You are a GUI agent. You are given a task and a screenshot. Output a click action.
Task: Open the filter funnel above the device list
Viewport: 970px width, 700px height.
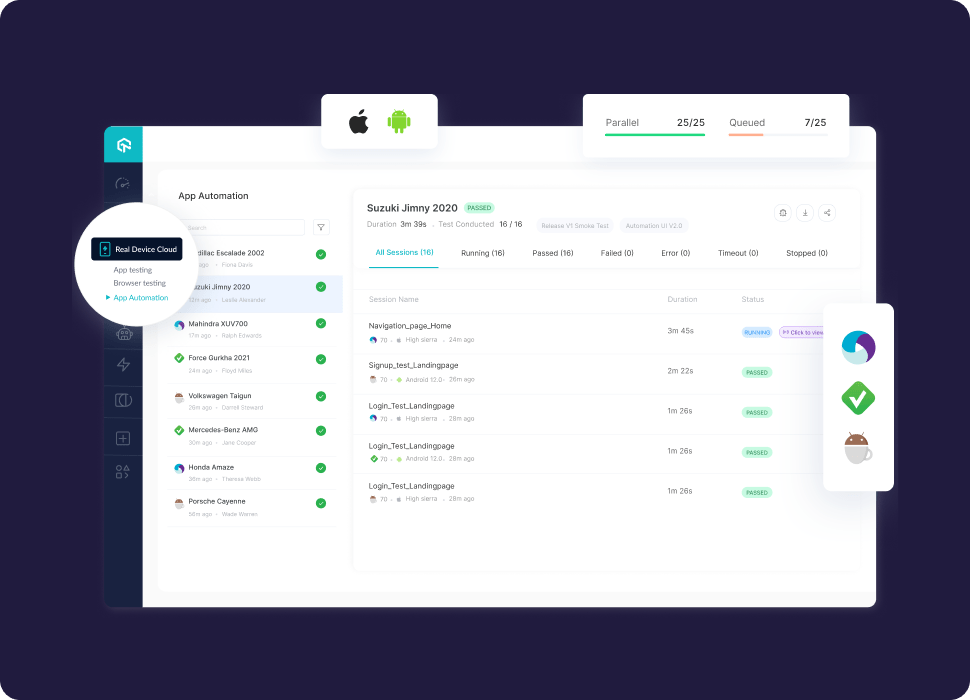click(321, 227)
